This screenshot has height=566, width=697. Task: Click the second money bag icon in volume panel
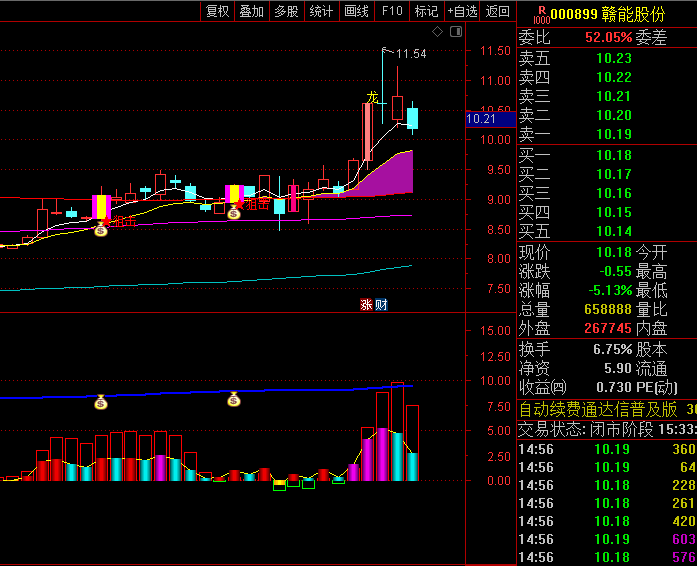tap(234, 399)
